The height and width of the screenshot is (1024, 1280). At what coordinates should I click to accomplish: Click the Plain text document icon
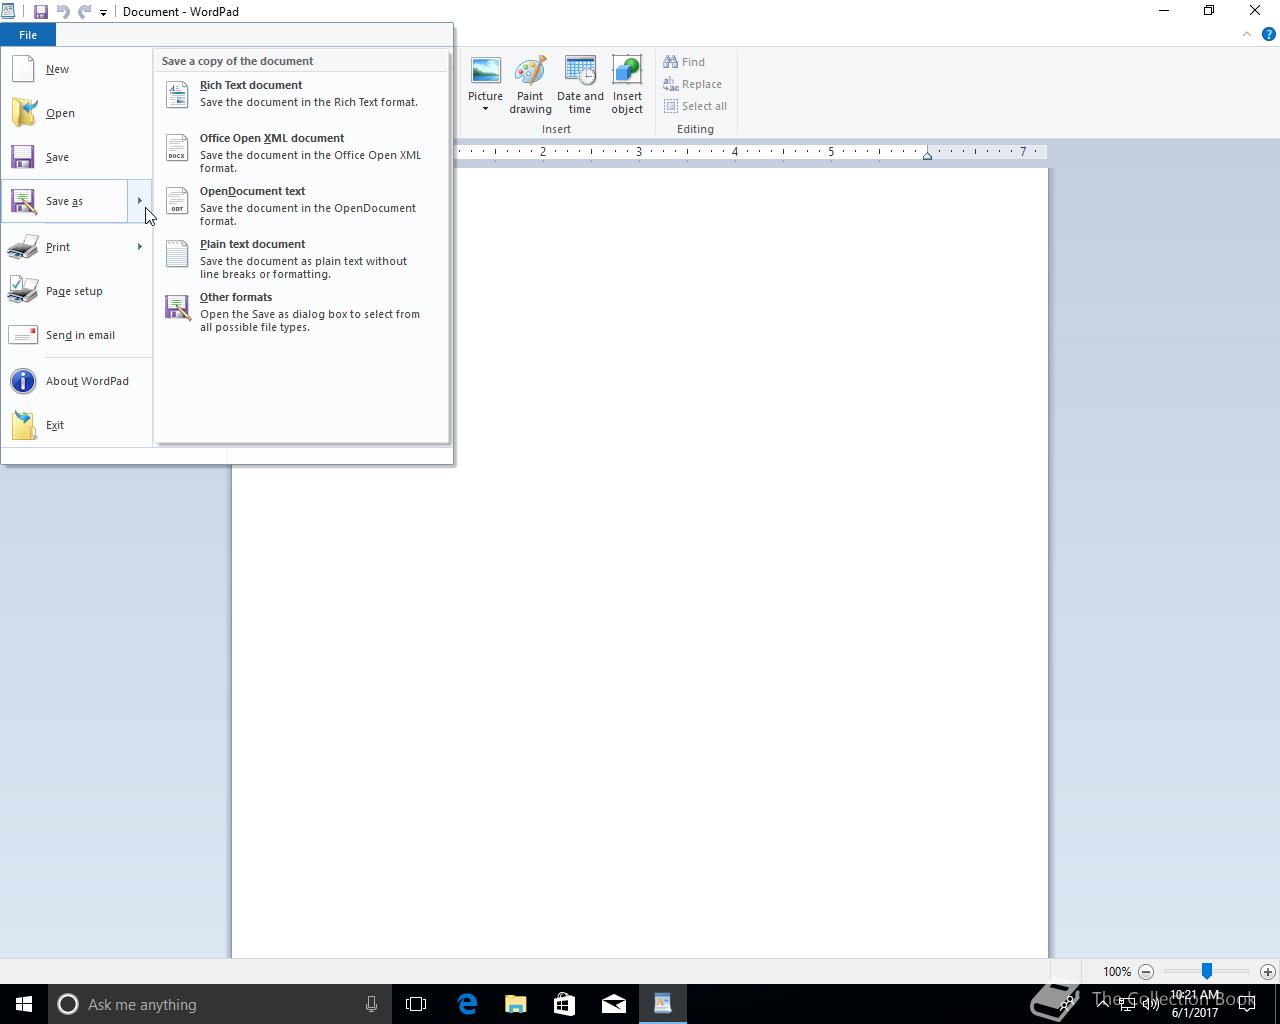coord(177,254)
